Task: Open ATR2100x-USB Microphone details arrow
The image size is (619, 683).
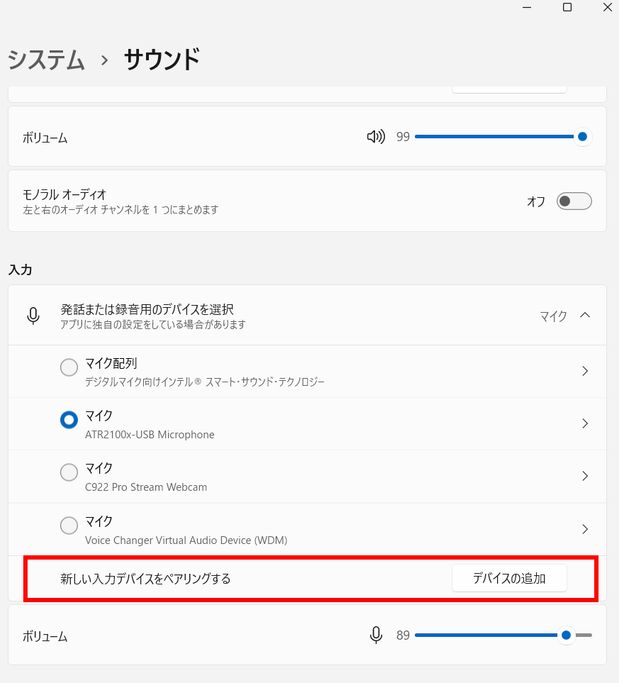Action: coord(585,423)
